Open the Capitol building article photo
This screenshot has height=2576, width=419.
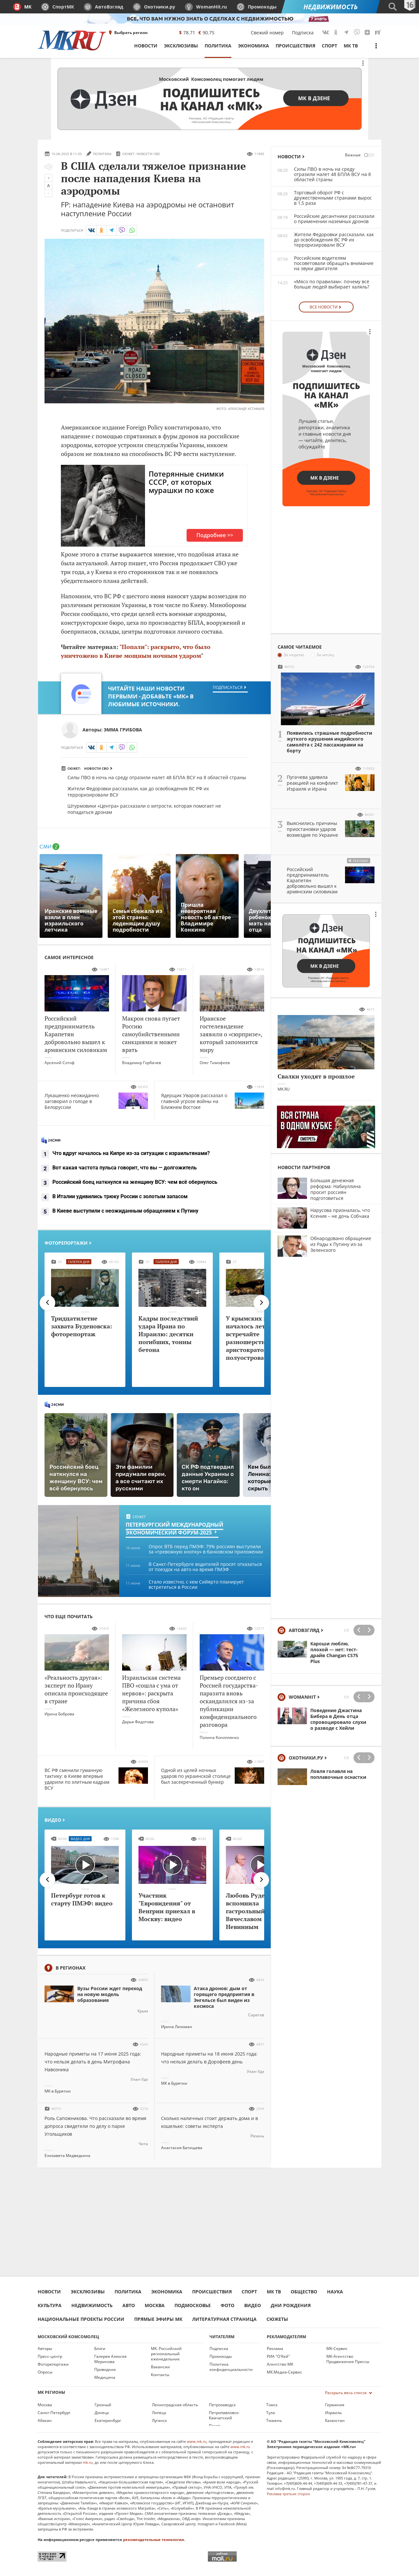(154, 321)
